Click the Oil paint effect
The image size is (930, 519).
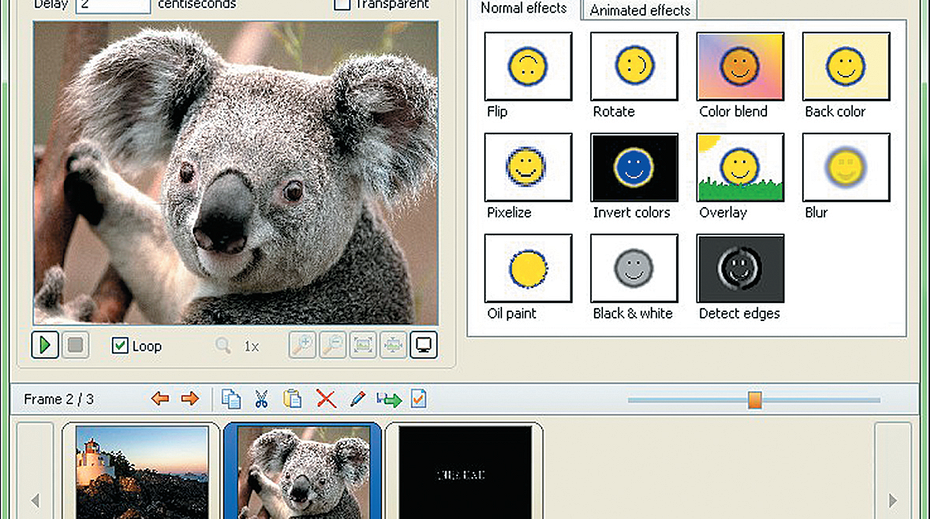(x=528, y=269)
